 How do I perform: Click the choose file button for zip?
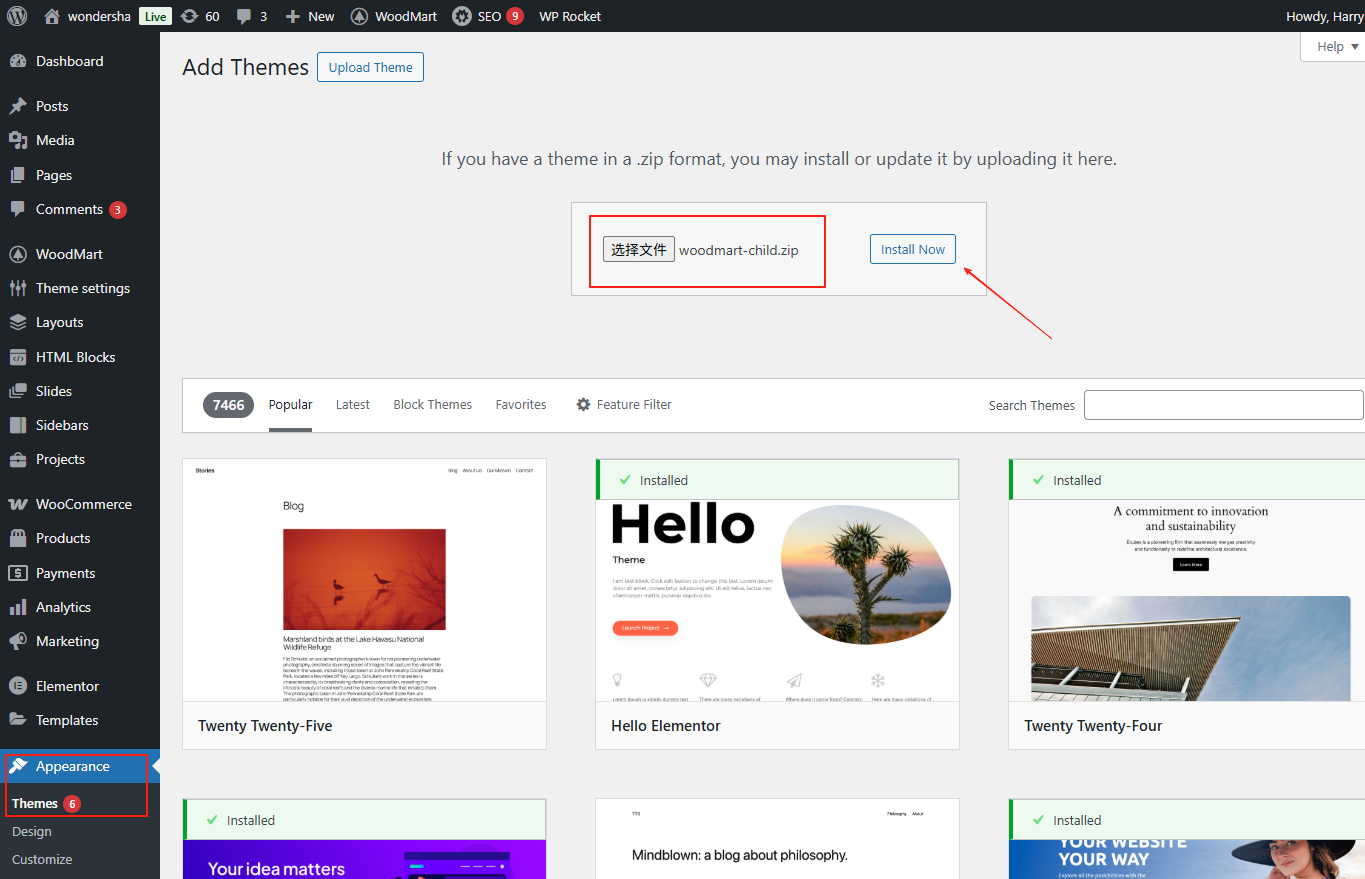(x=639, y=249)
